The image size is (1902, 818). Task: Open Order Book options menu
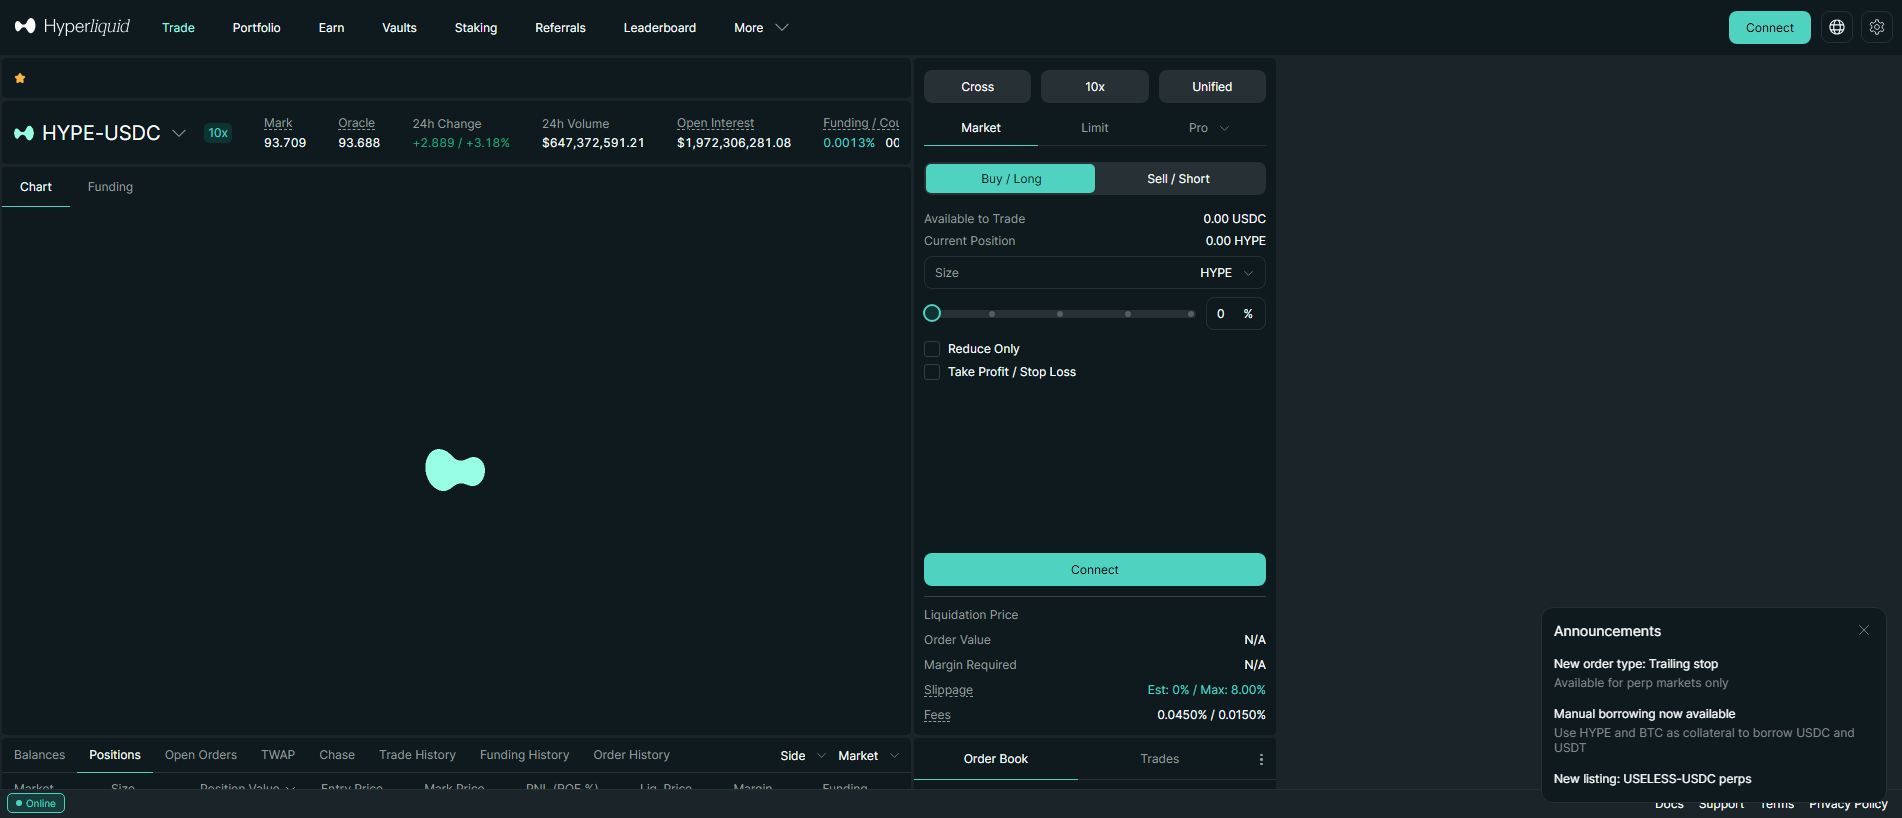(1261, 759)
